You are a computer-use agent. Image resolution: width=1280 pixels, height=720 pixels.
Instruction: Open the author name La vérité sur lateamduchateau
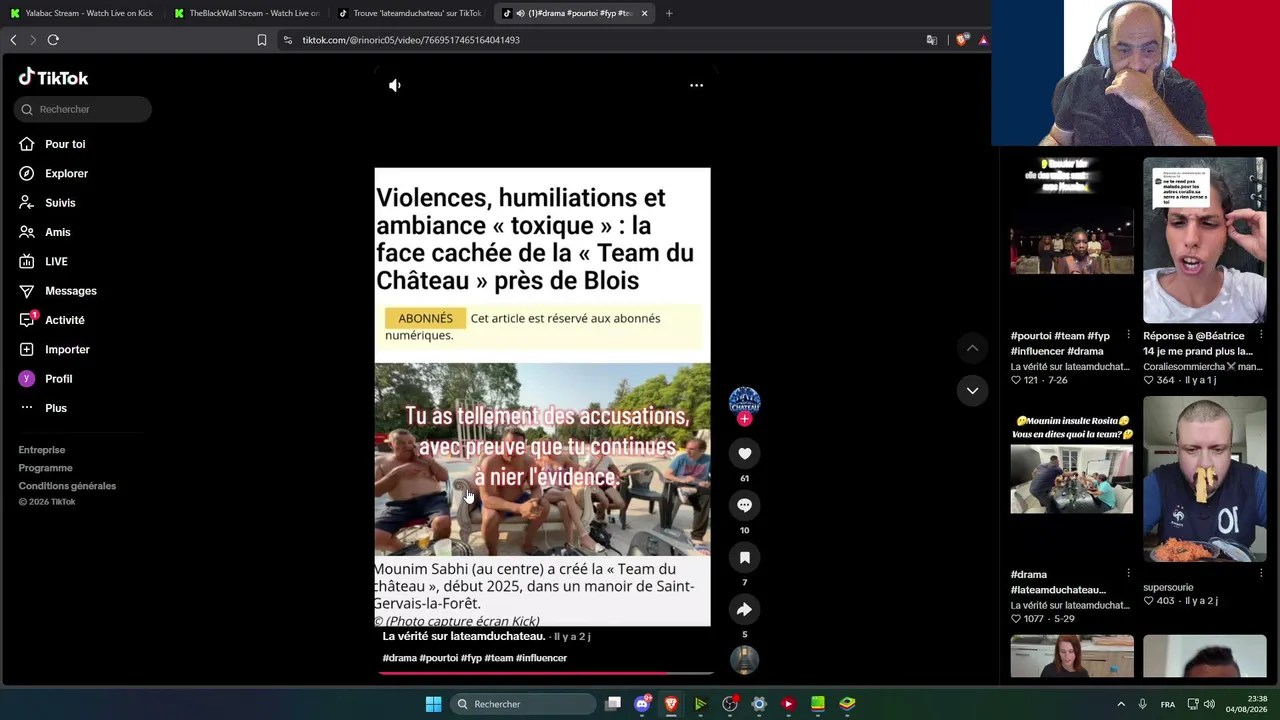(463, 636)
